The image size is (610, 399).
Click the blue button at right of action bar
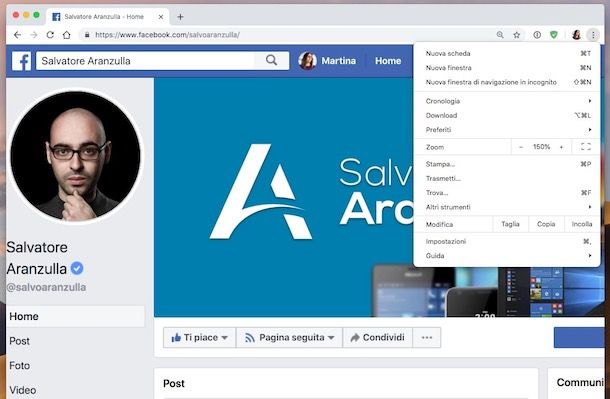pyautogui.click(x=579, y=338)
